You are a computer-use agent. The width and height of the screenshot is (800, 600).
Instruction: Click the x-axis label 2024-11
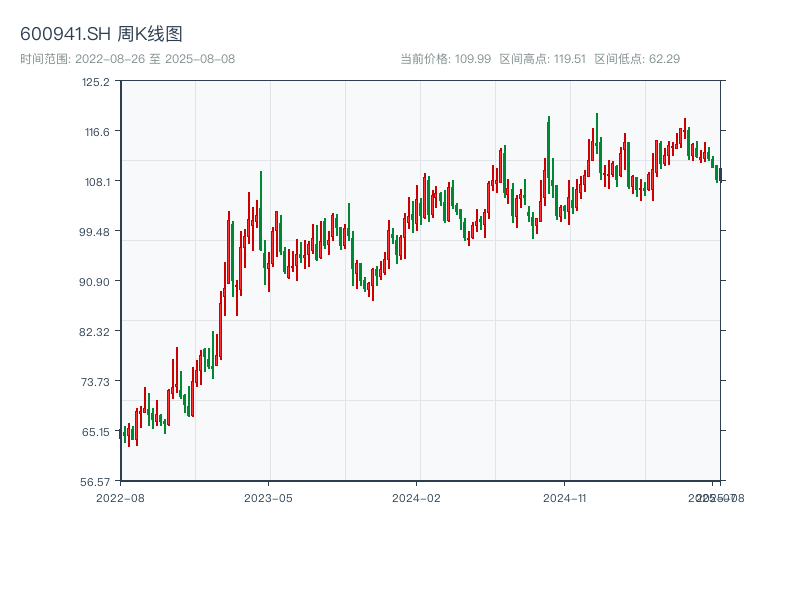(x=564, y=498)
